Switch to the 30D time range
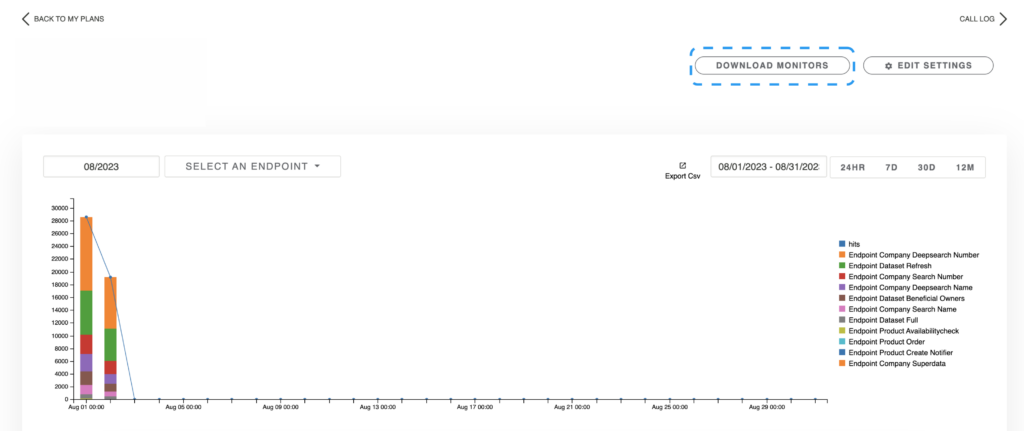The height and width of the screenshot is (431, 1024). (927, 167)
